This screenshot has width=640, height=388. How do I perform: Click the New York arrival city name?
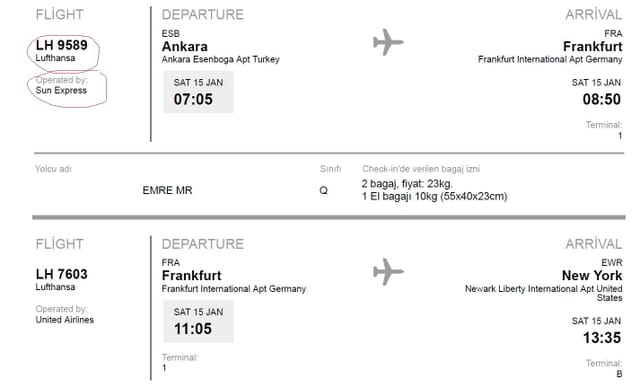(592, 275)
